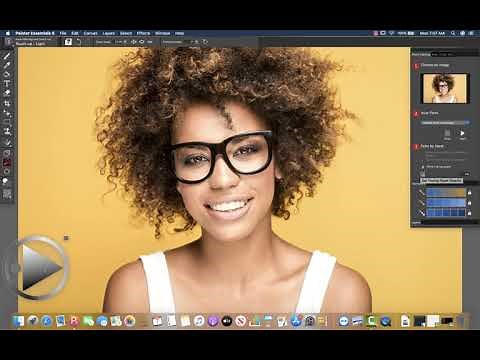This screenshot has height=360, width=480.
Task: Click the Spotlight search icon in menu bar
Action: click(x=453, y=33)
